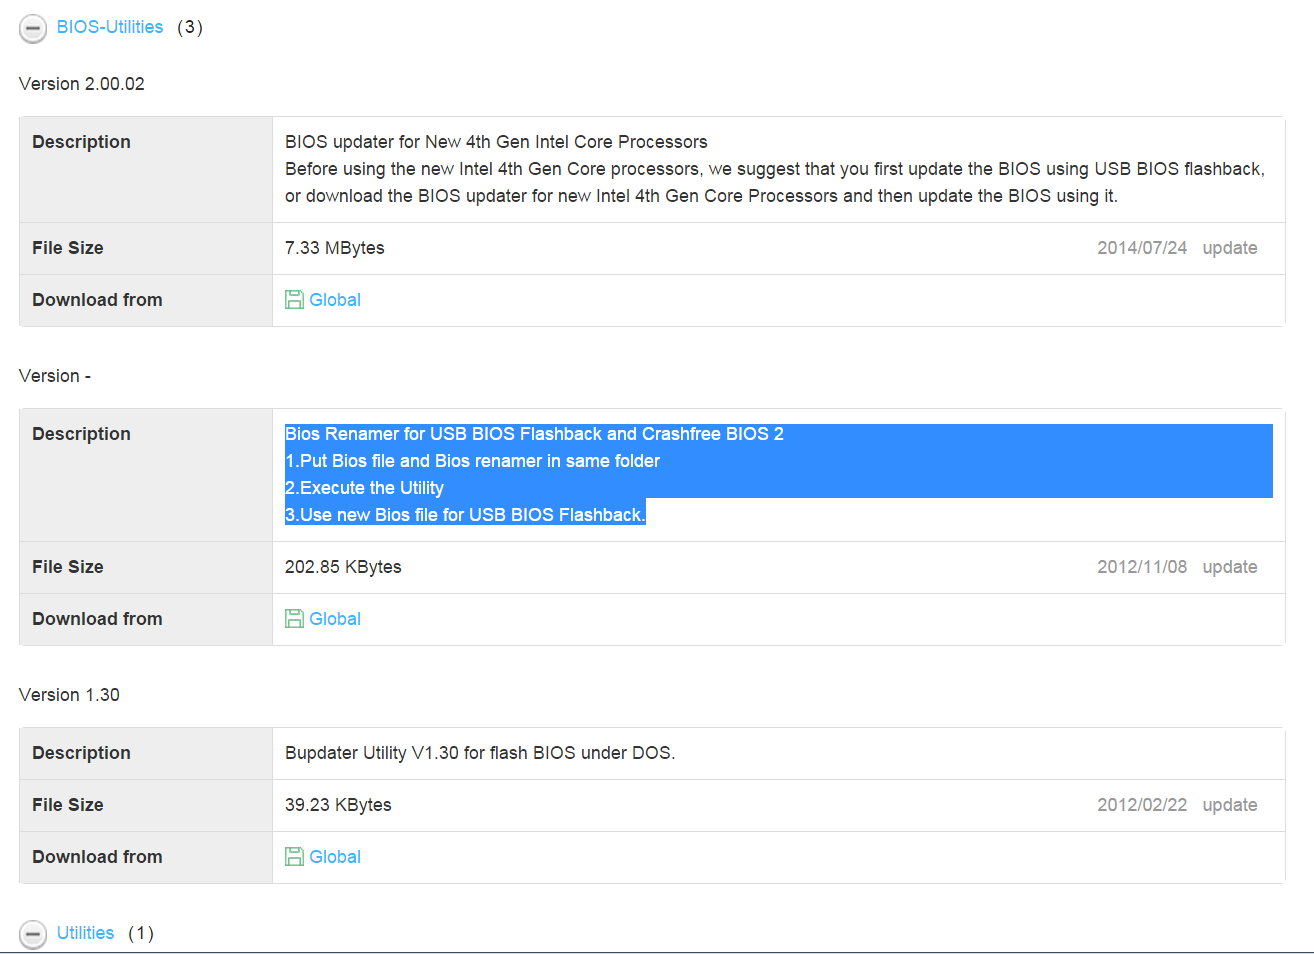This screenshot has height=954, width=1314.
Task: Click the 'Version -' heading
Action: (55, 376)
